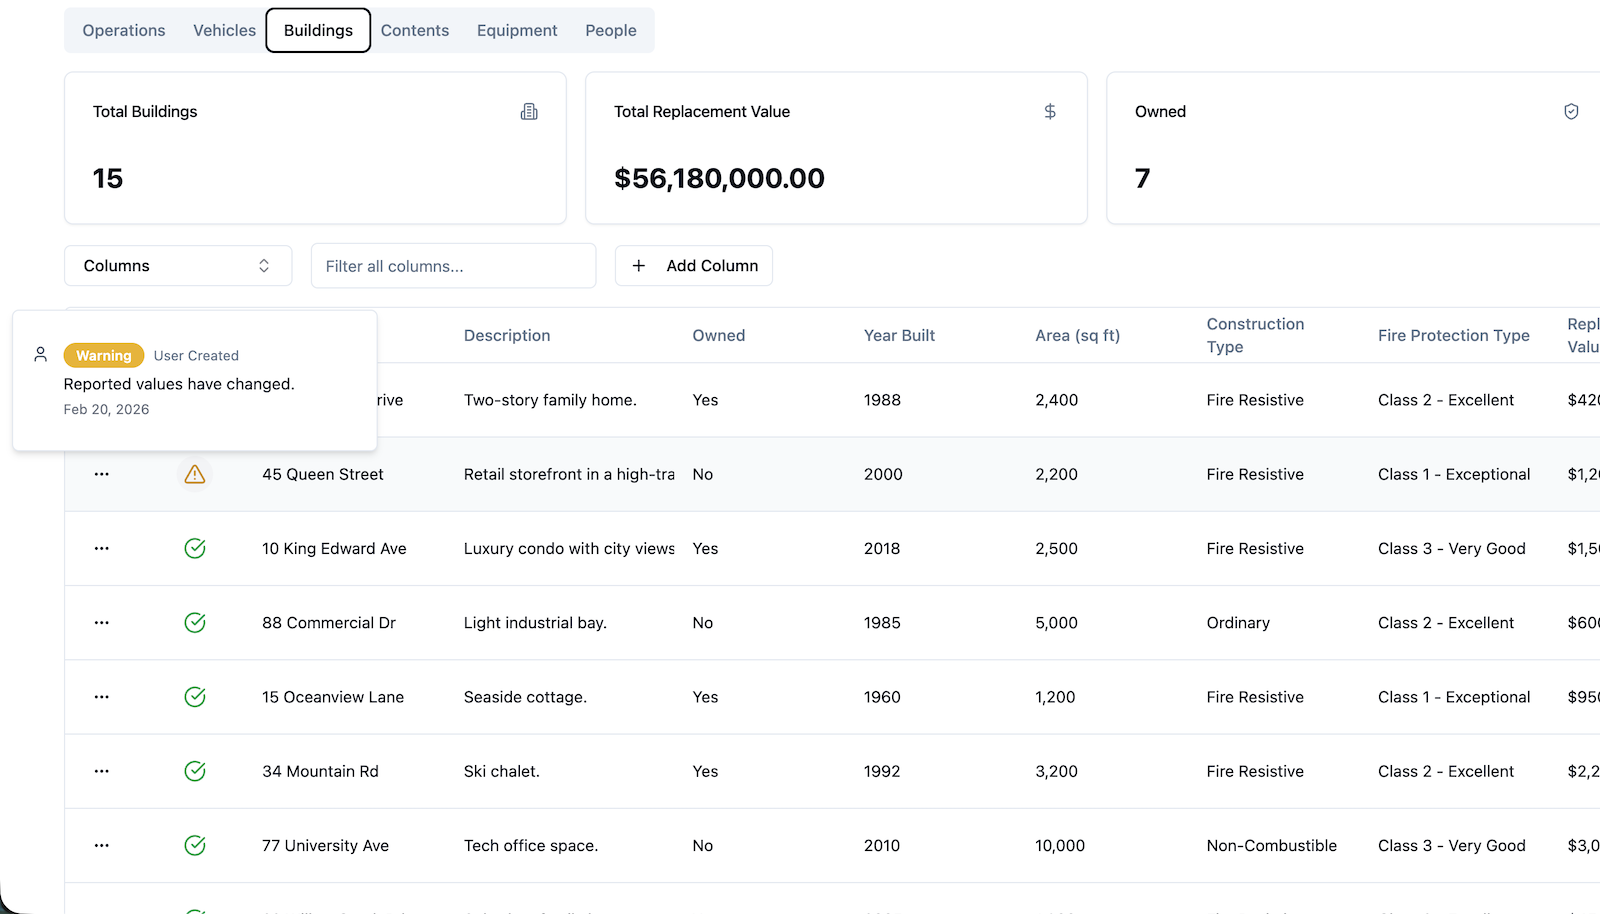Open the three-dot menu for 45 Queen Street
The width and height of the screenshot is (1600, 914).
[x=102, y=474]
